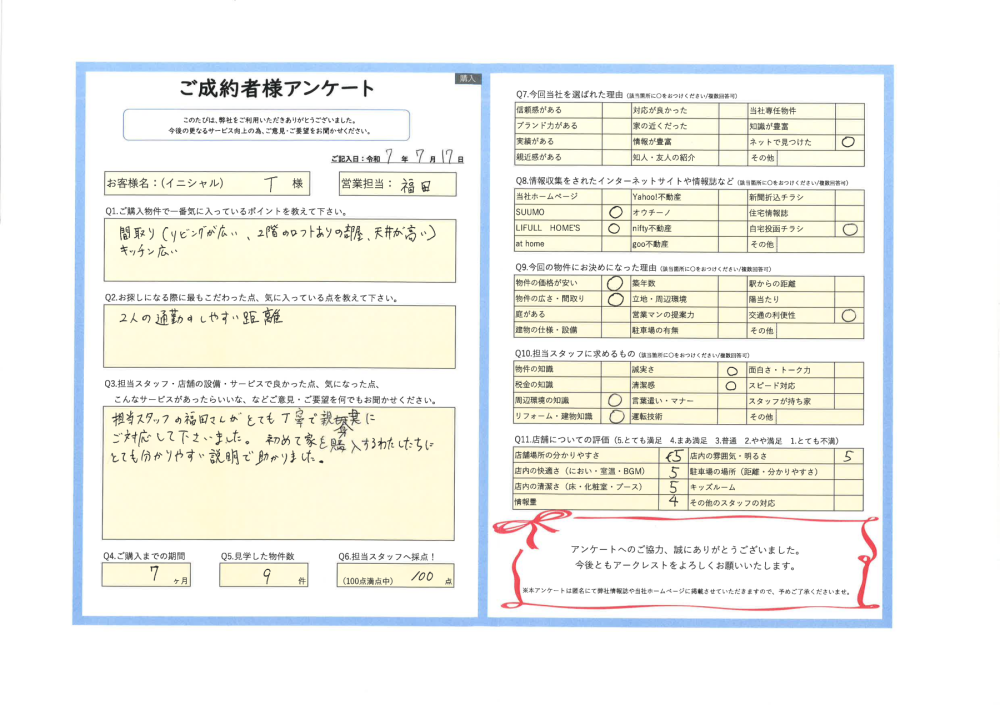This screenshot has height=706, width=1000.
Task: Click the Q2 answer box about commuting distance
Action: (x=278, y=329)
